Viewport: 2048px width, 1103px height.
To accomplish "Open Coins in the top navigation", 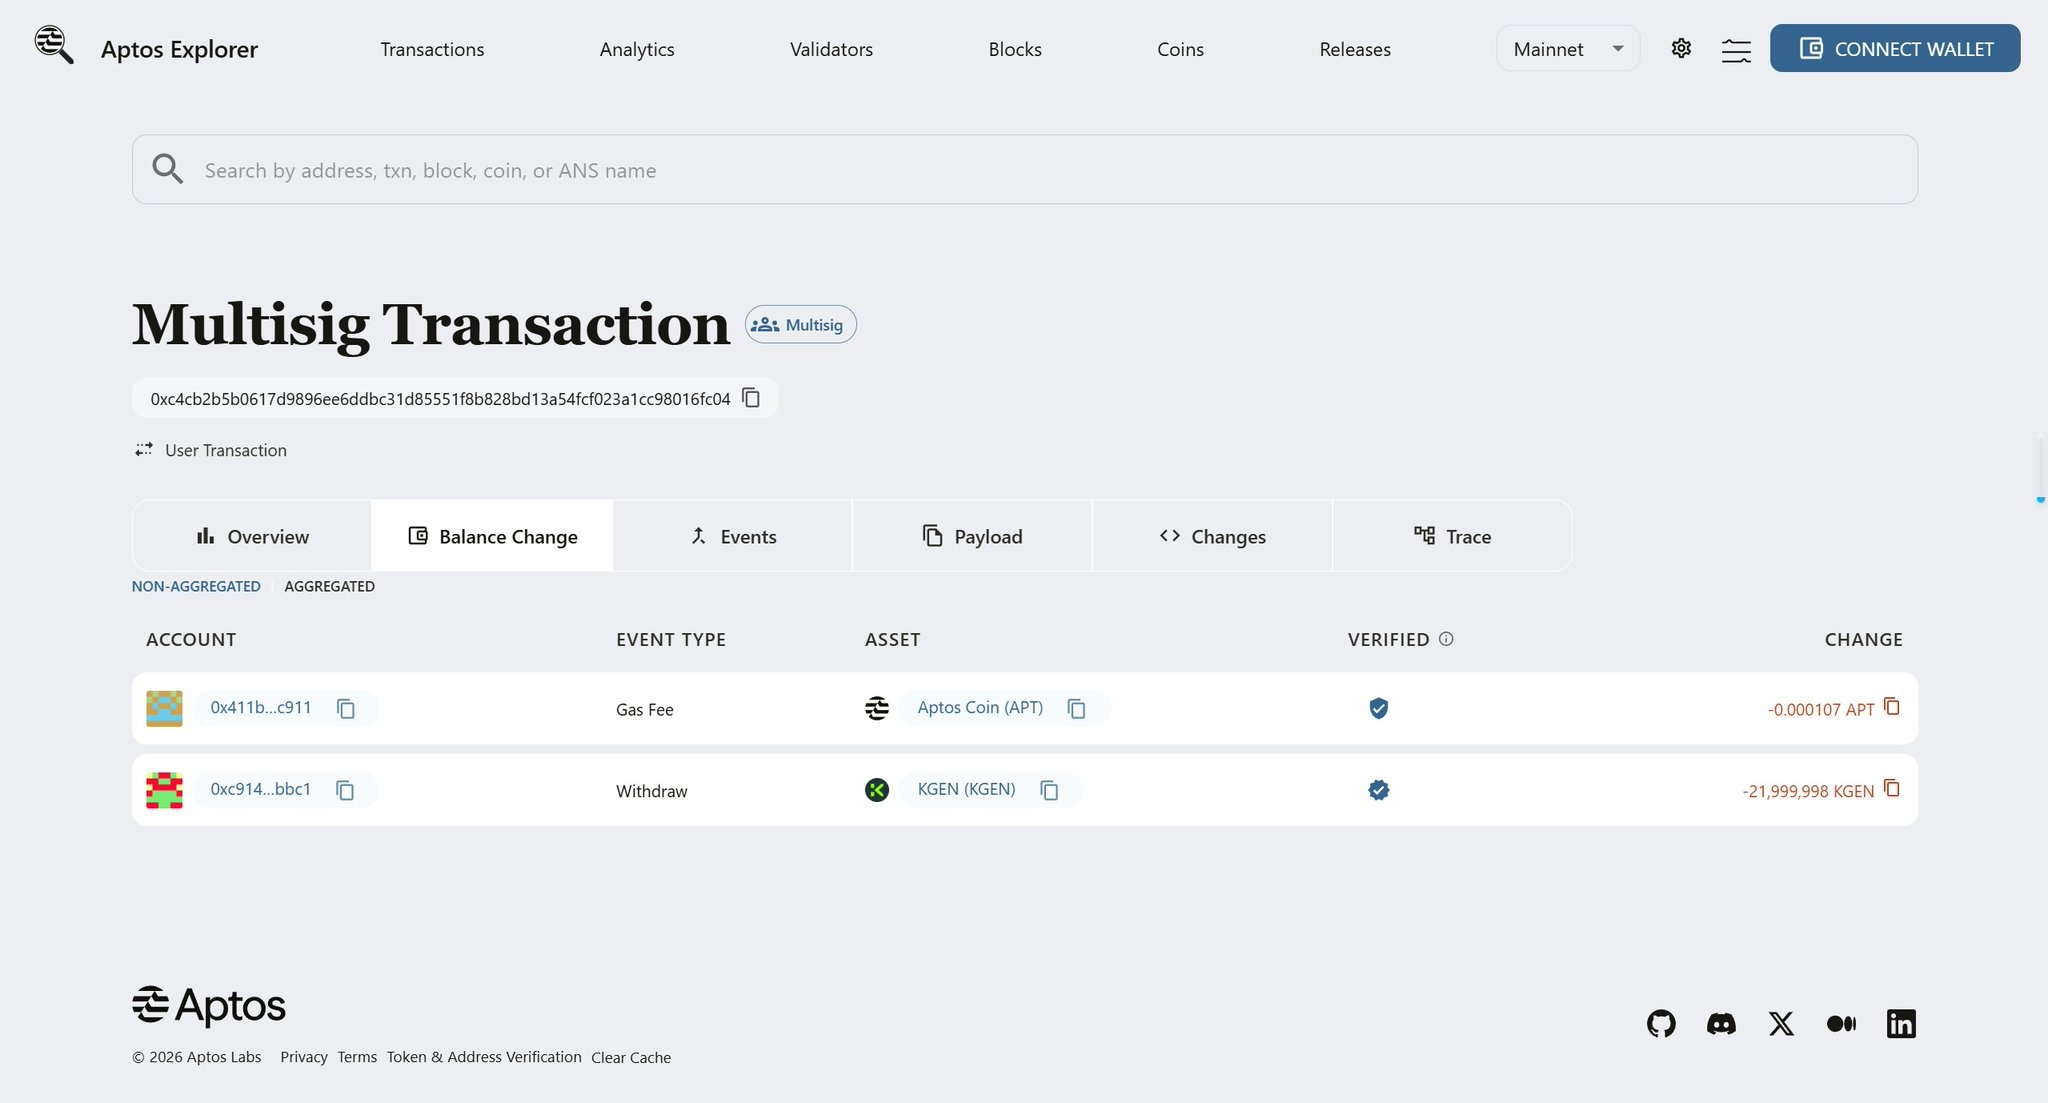I will pyautogui.click(x=1180, y=49).
